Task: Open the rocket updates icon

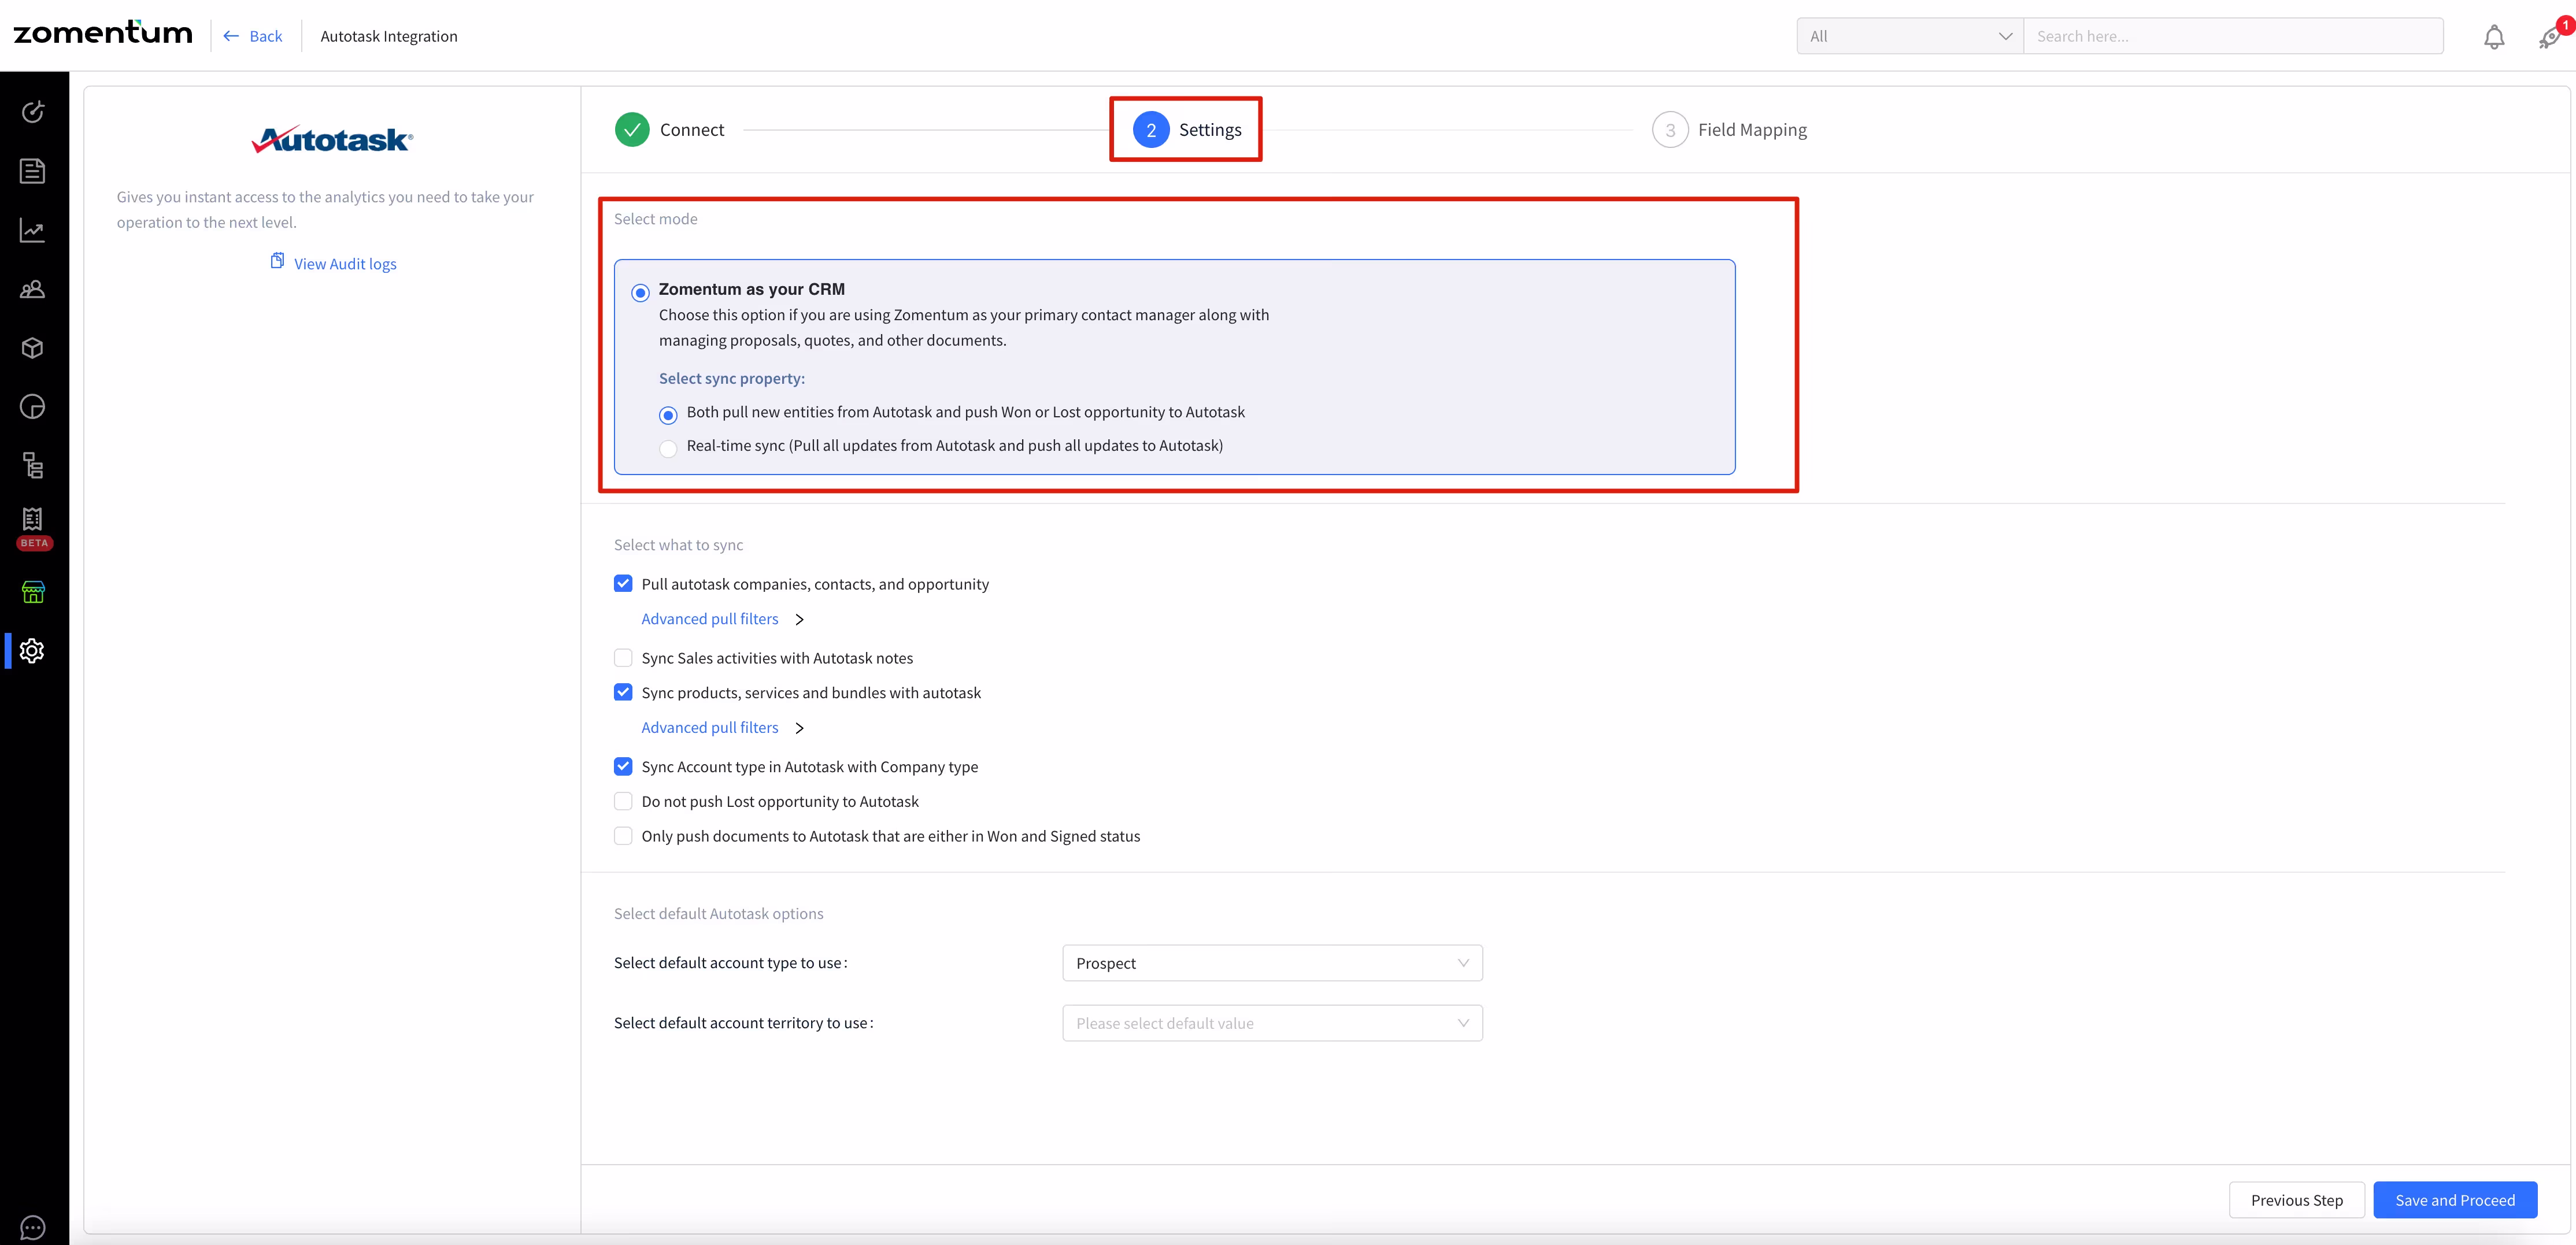Action: pos(2549,37)
